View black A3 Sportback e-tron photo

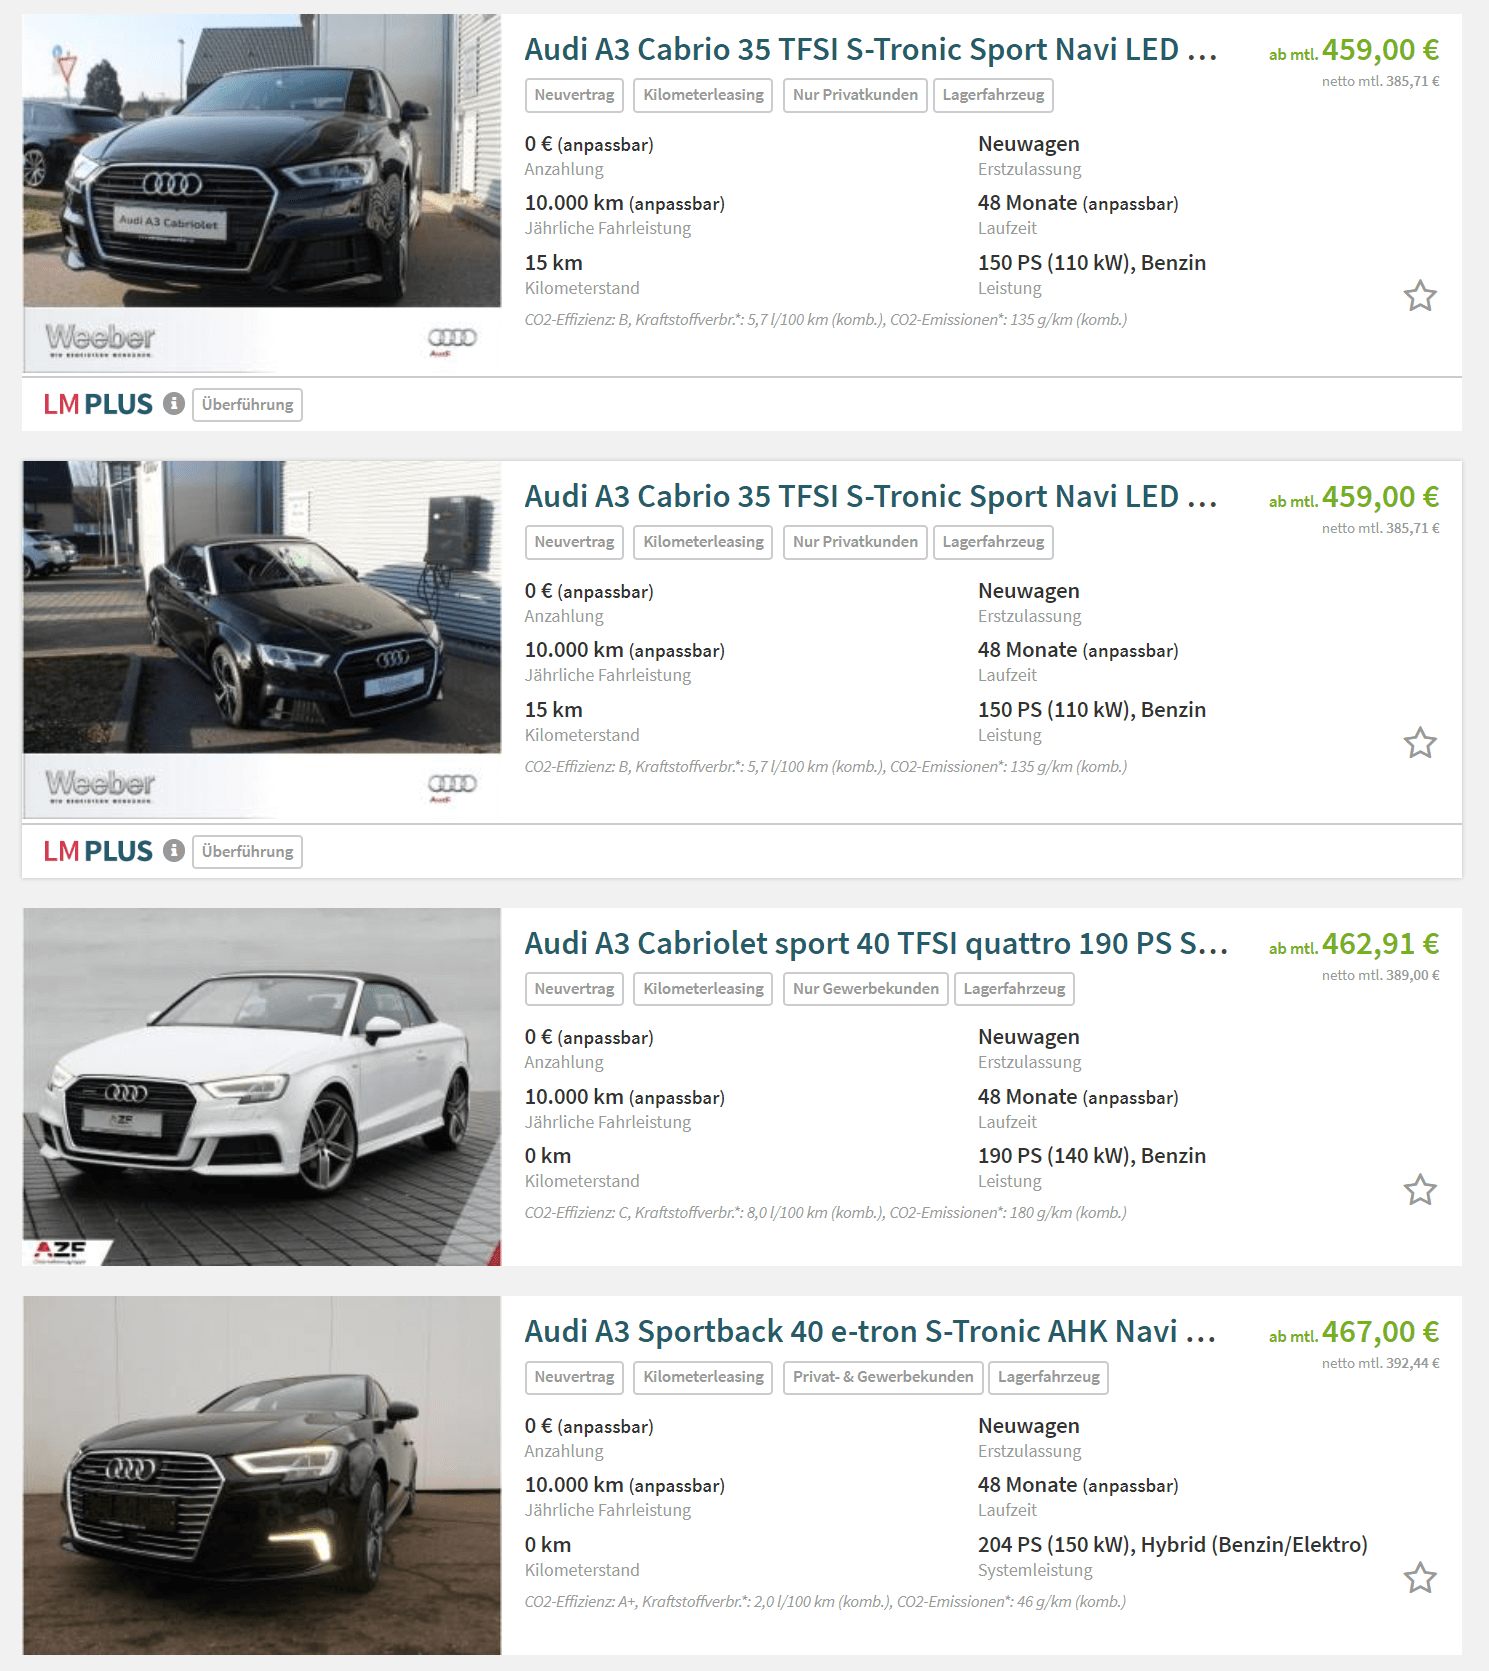click(x=262, y=1475)
